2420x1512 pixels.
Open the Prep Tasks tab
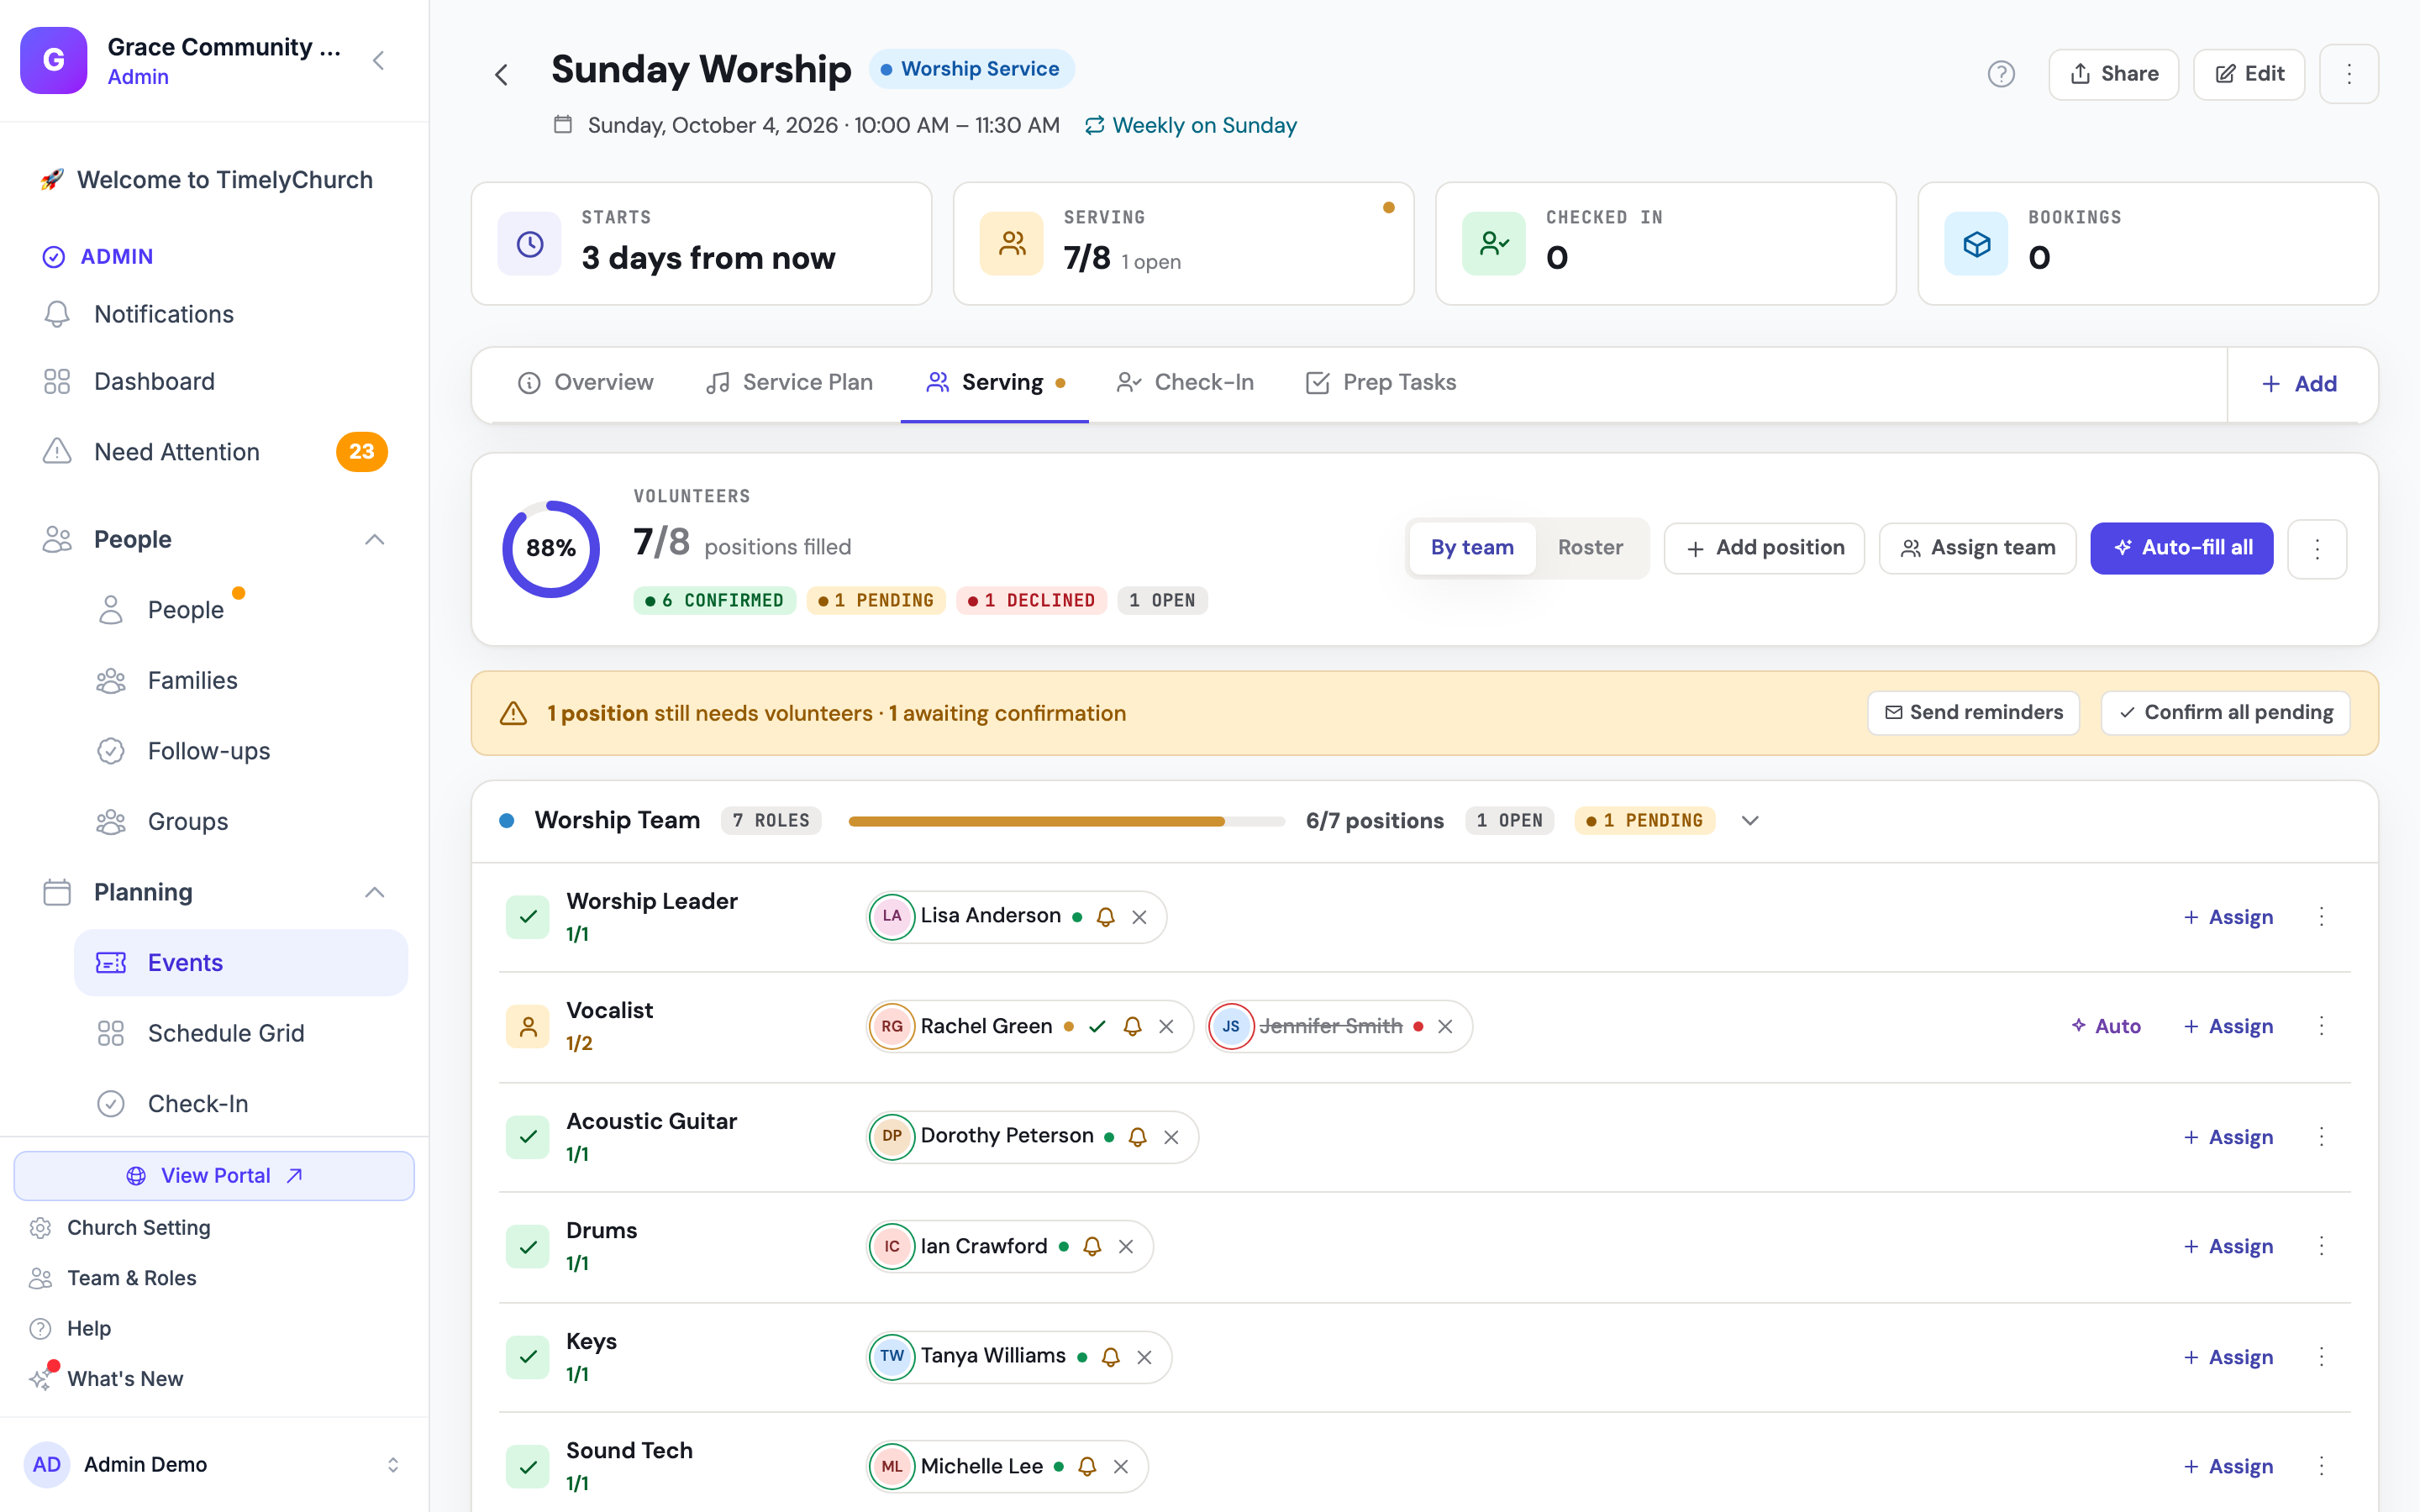(x=1381, y=383)
